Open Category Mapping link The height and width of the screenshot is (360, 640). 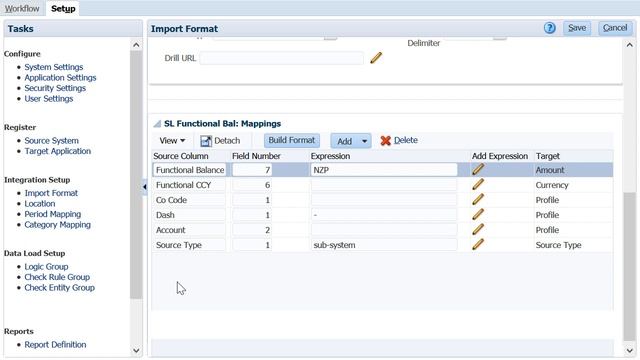click(58, 225)
